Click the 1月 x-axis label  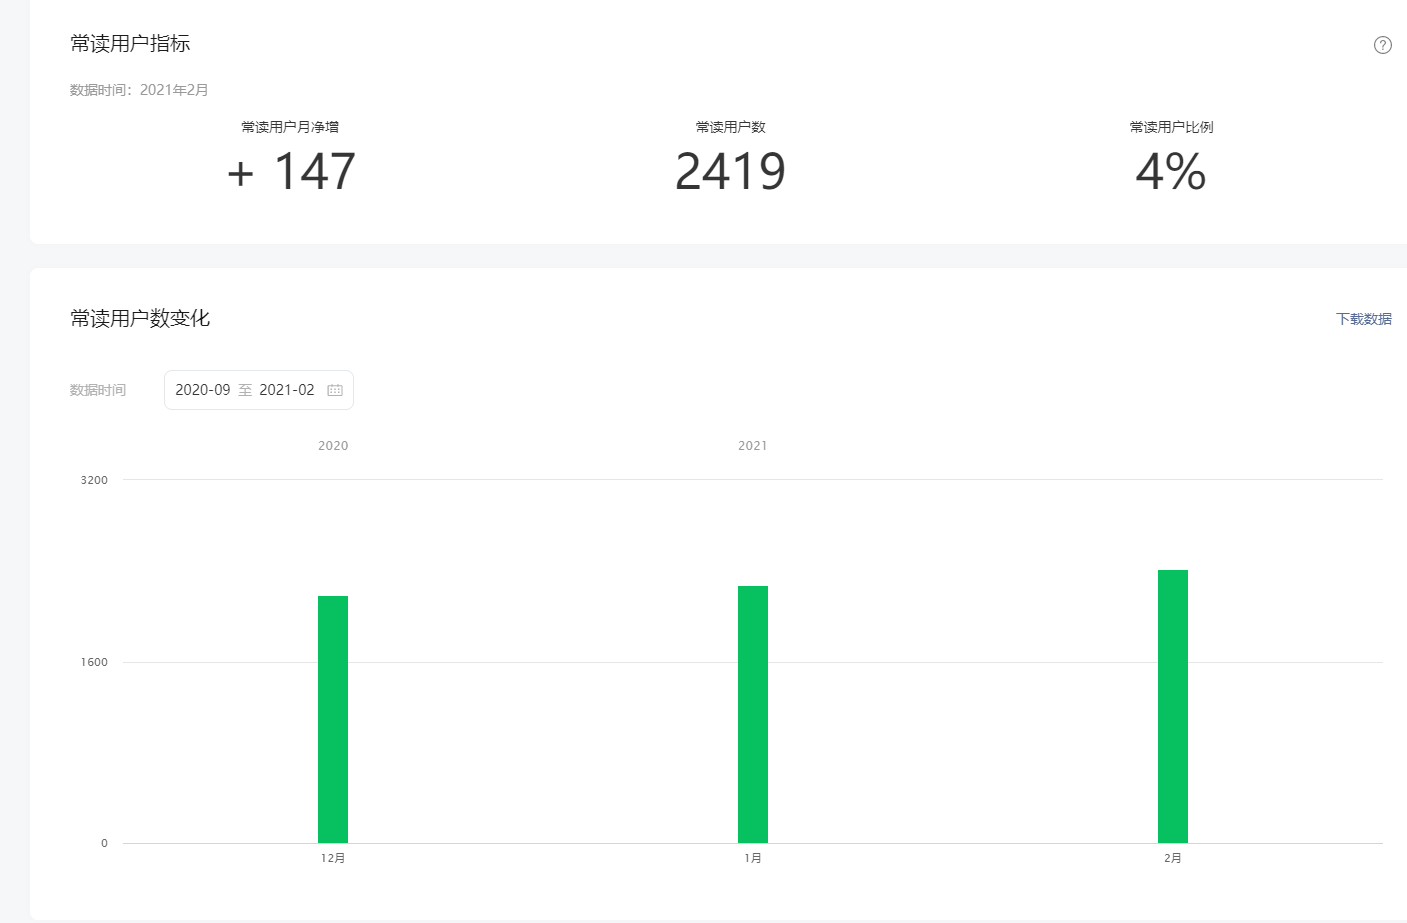[x=753, y=859]
